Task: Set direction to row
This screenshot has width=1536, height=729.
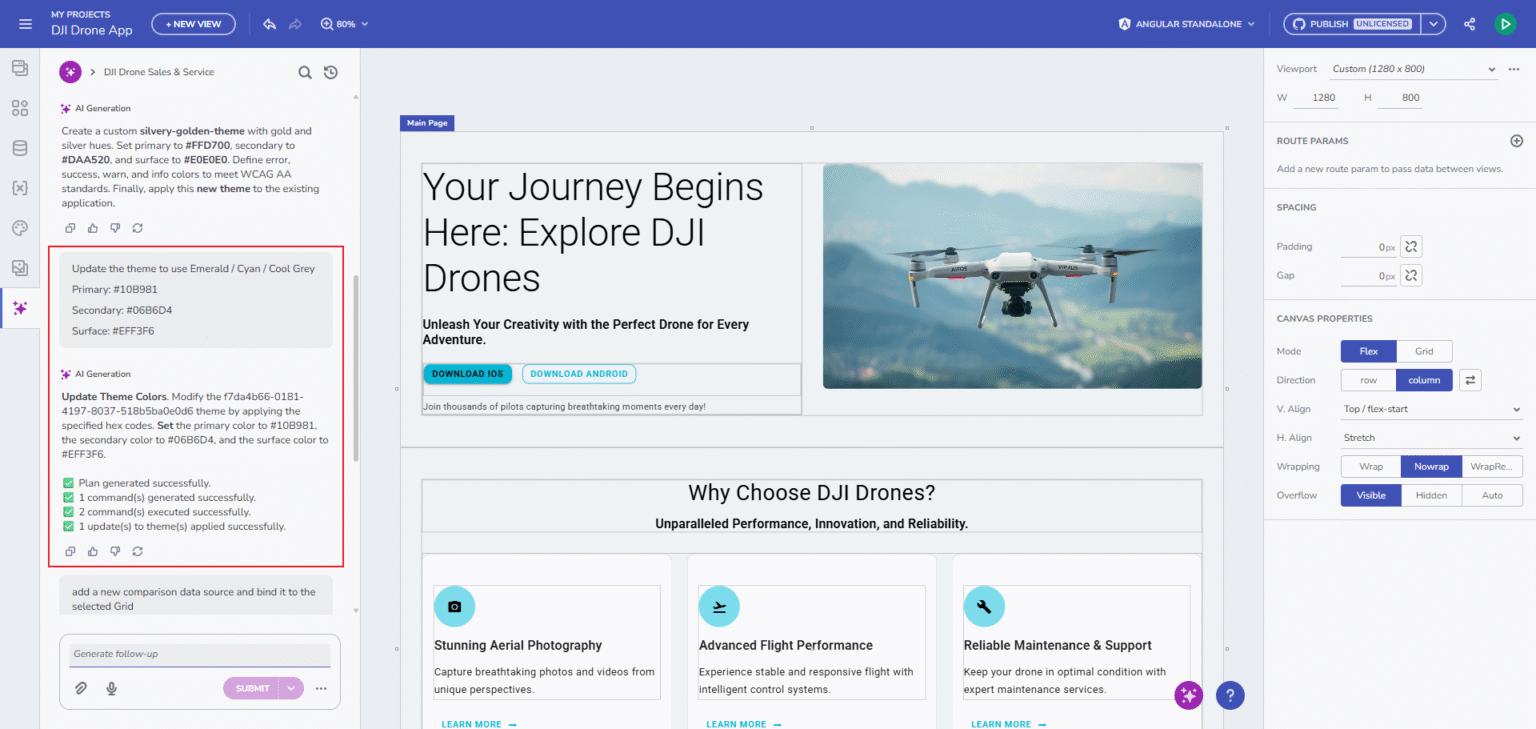Action: [1368, 380]
